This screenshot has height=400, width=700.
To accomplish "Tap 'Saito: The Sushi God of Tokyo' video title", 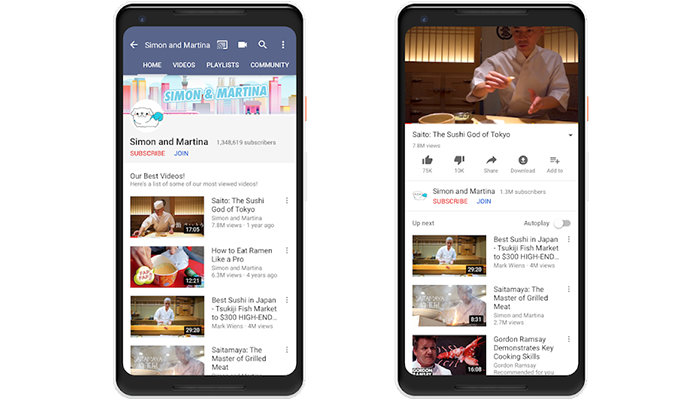I will point(461,134).
